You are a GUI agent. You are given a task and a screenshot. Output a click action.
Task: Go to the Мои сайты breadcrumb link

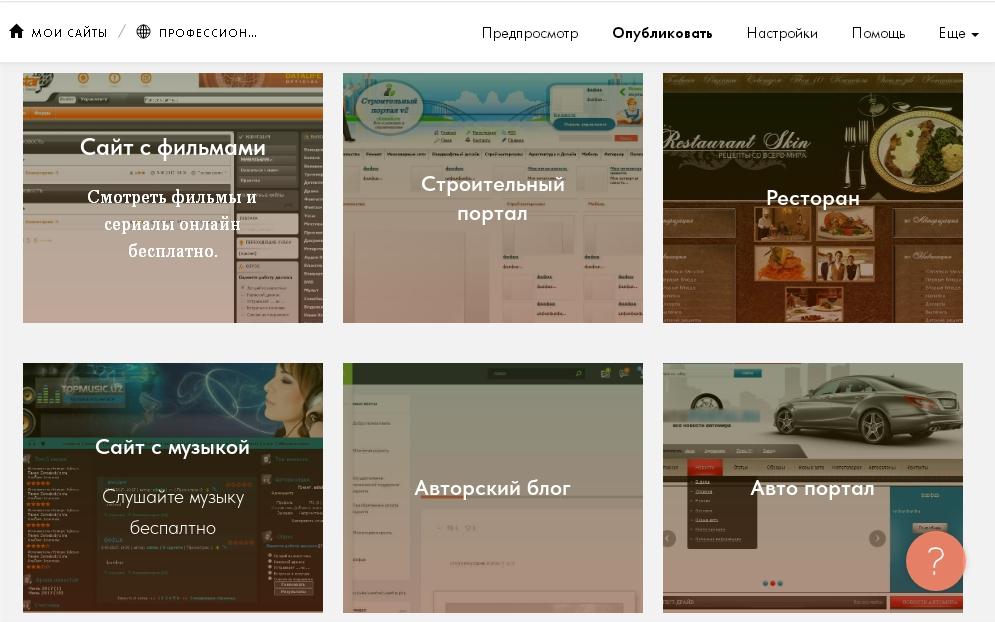tap(68, 33)
